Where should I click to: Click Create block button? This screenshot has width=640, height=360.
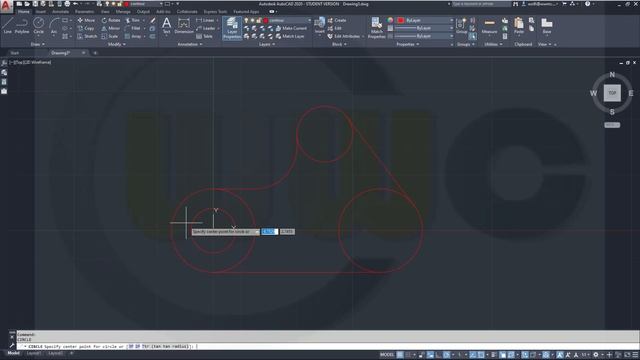(337, 20)
